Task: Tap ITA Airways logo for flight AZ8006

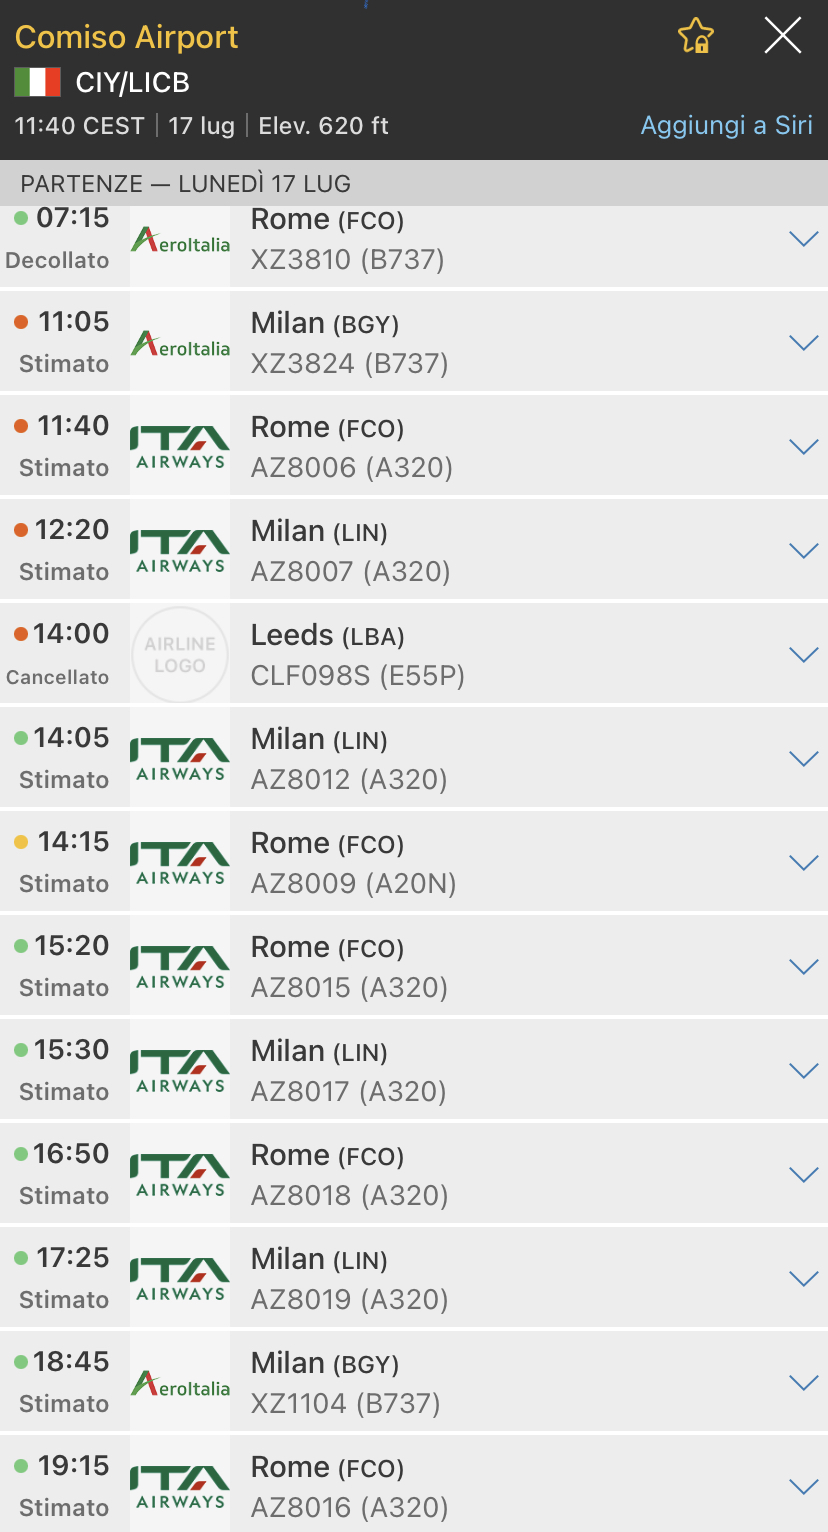Action: point(180,447)
